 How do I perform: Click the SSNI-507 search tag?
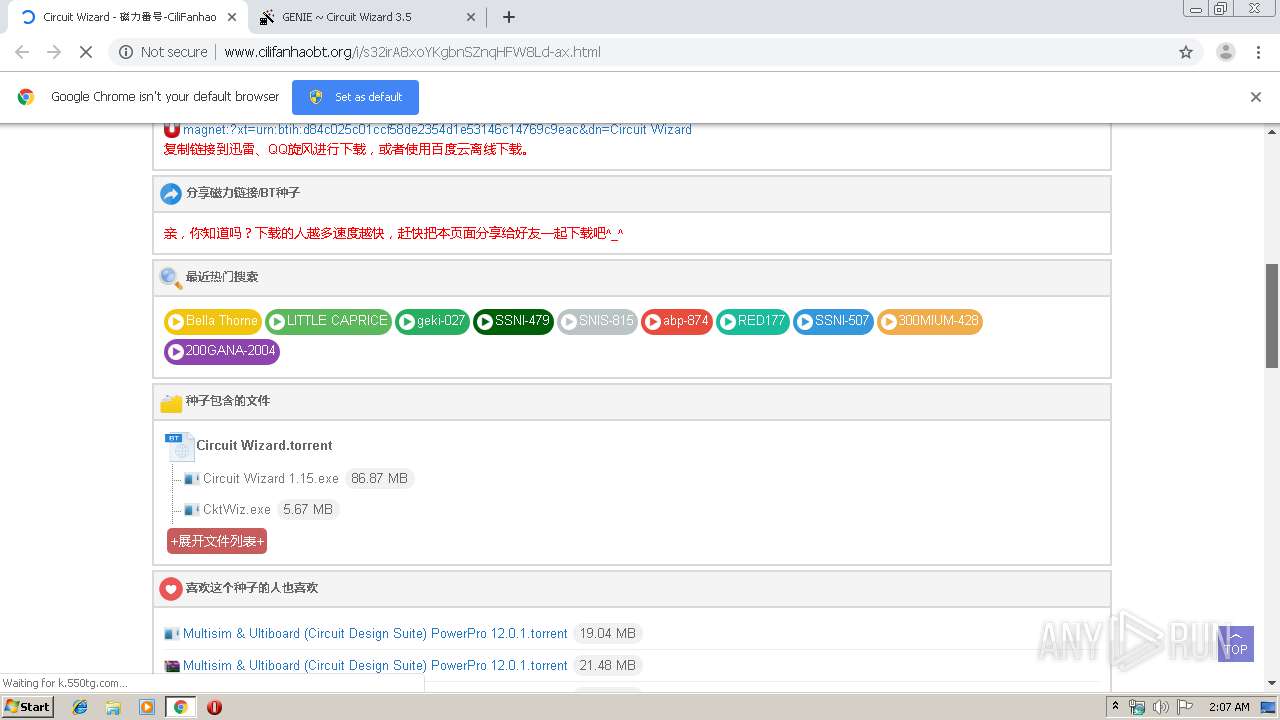pyautogui.click(x=833, y=321)
